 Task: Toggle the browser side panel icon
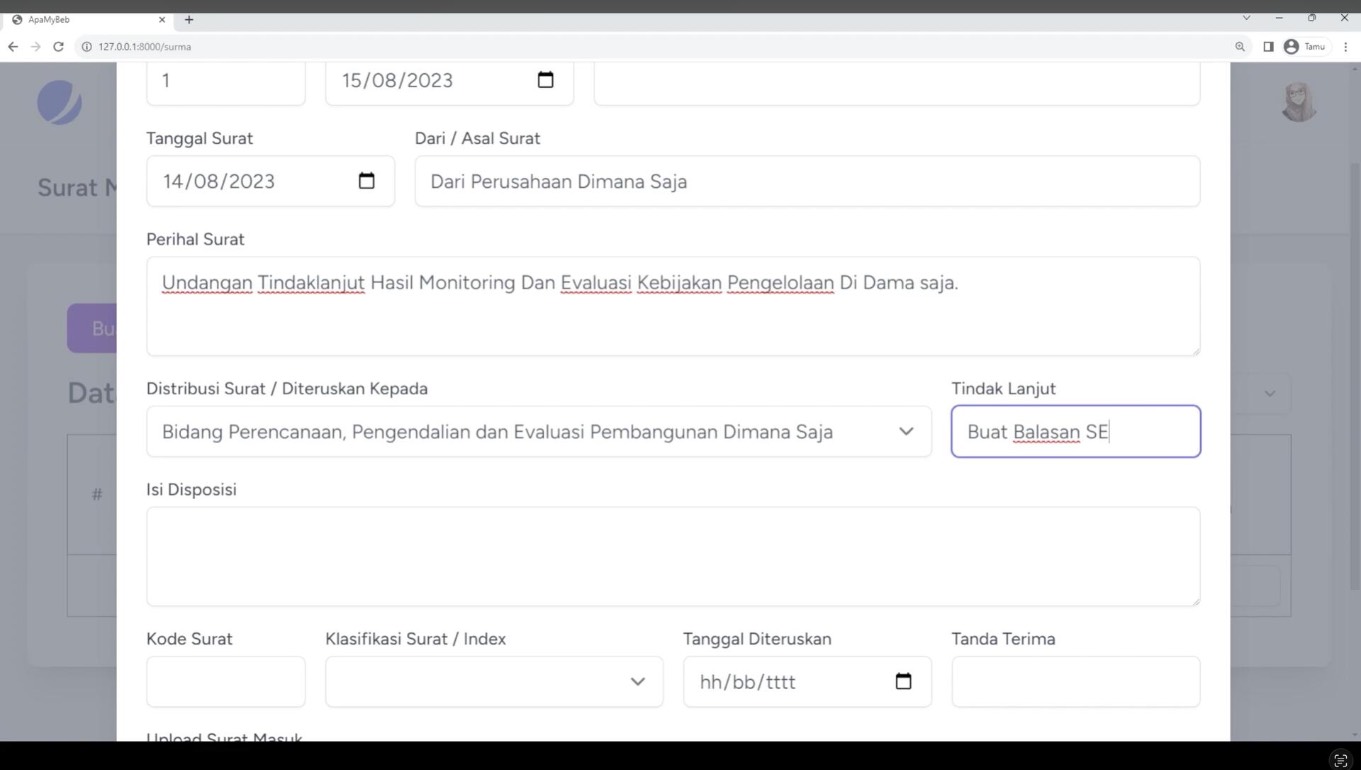tap(1268, 47)
